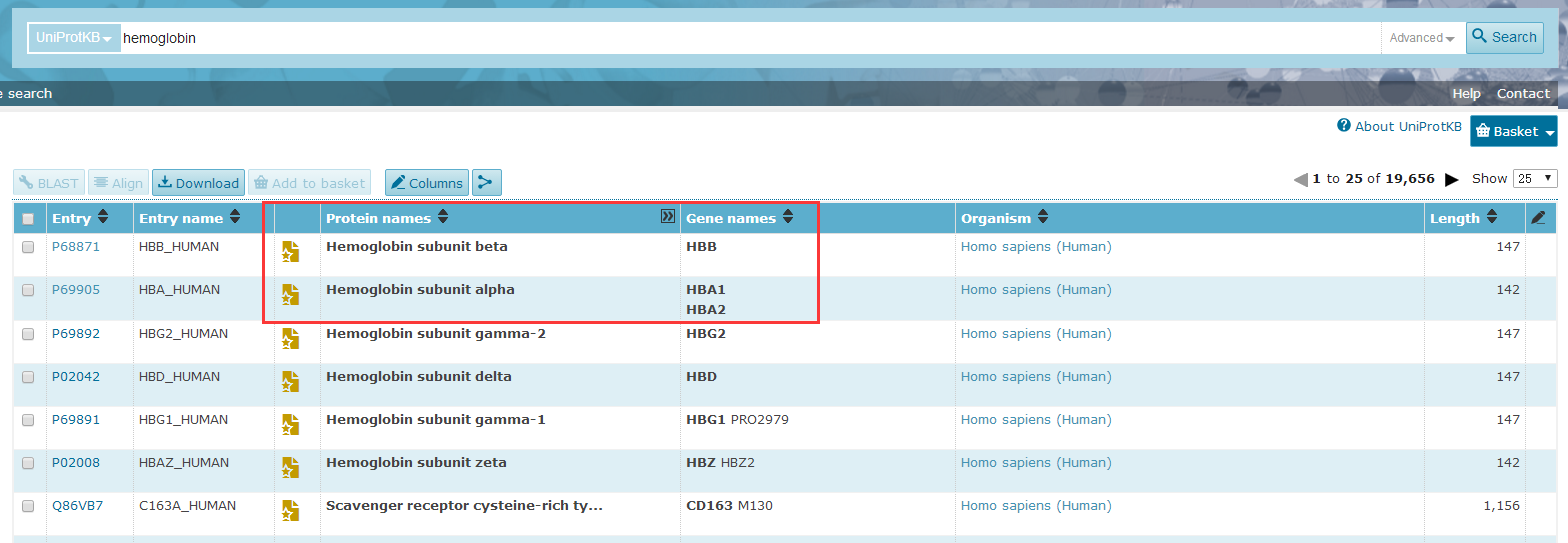The width and height of the screenshot is (1568, 543).
Task: Click the Search button
Action: (x=1504, y=38)
